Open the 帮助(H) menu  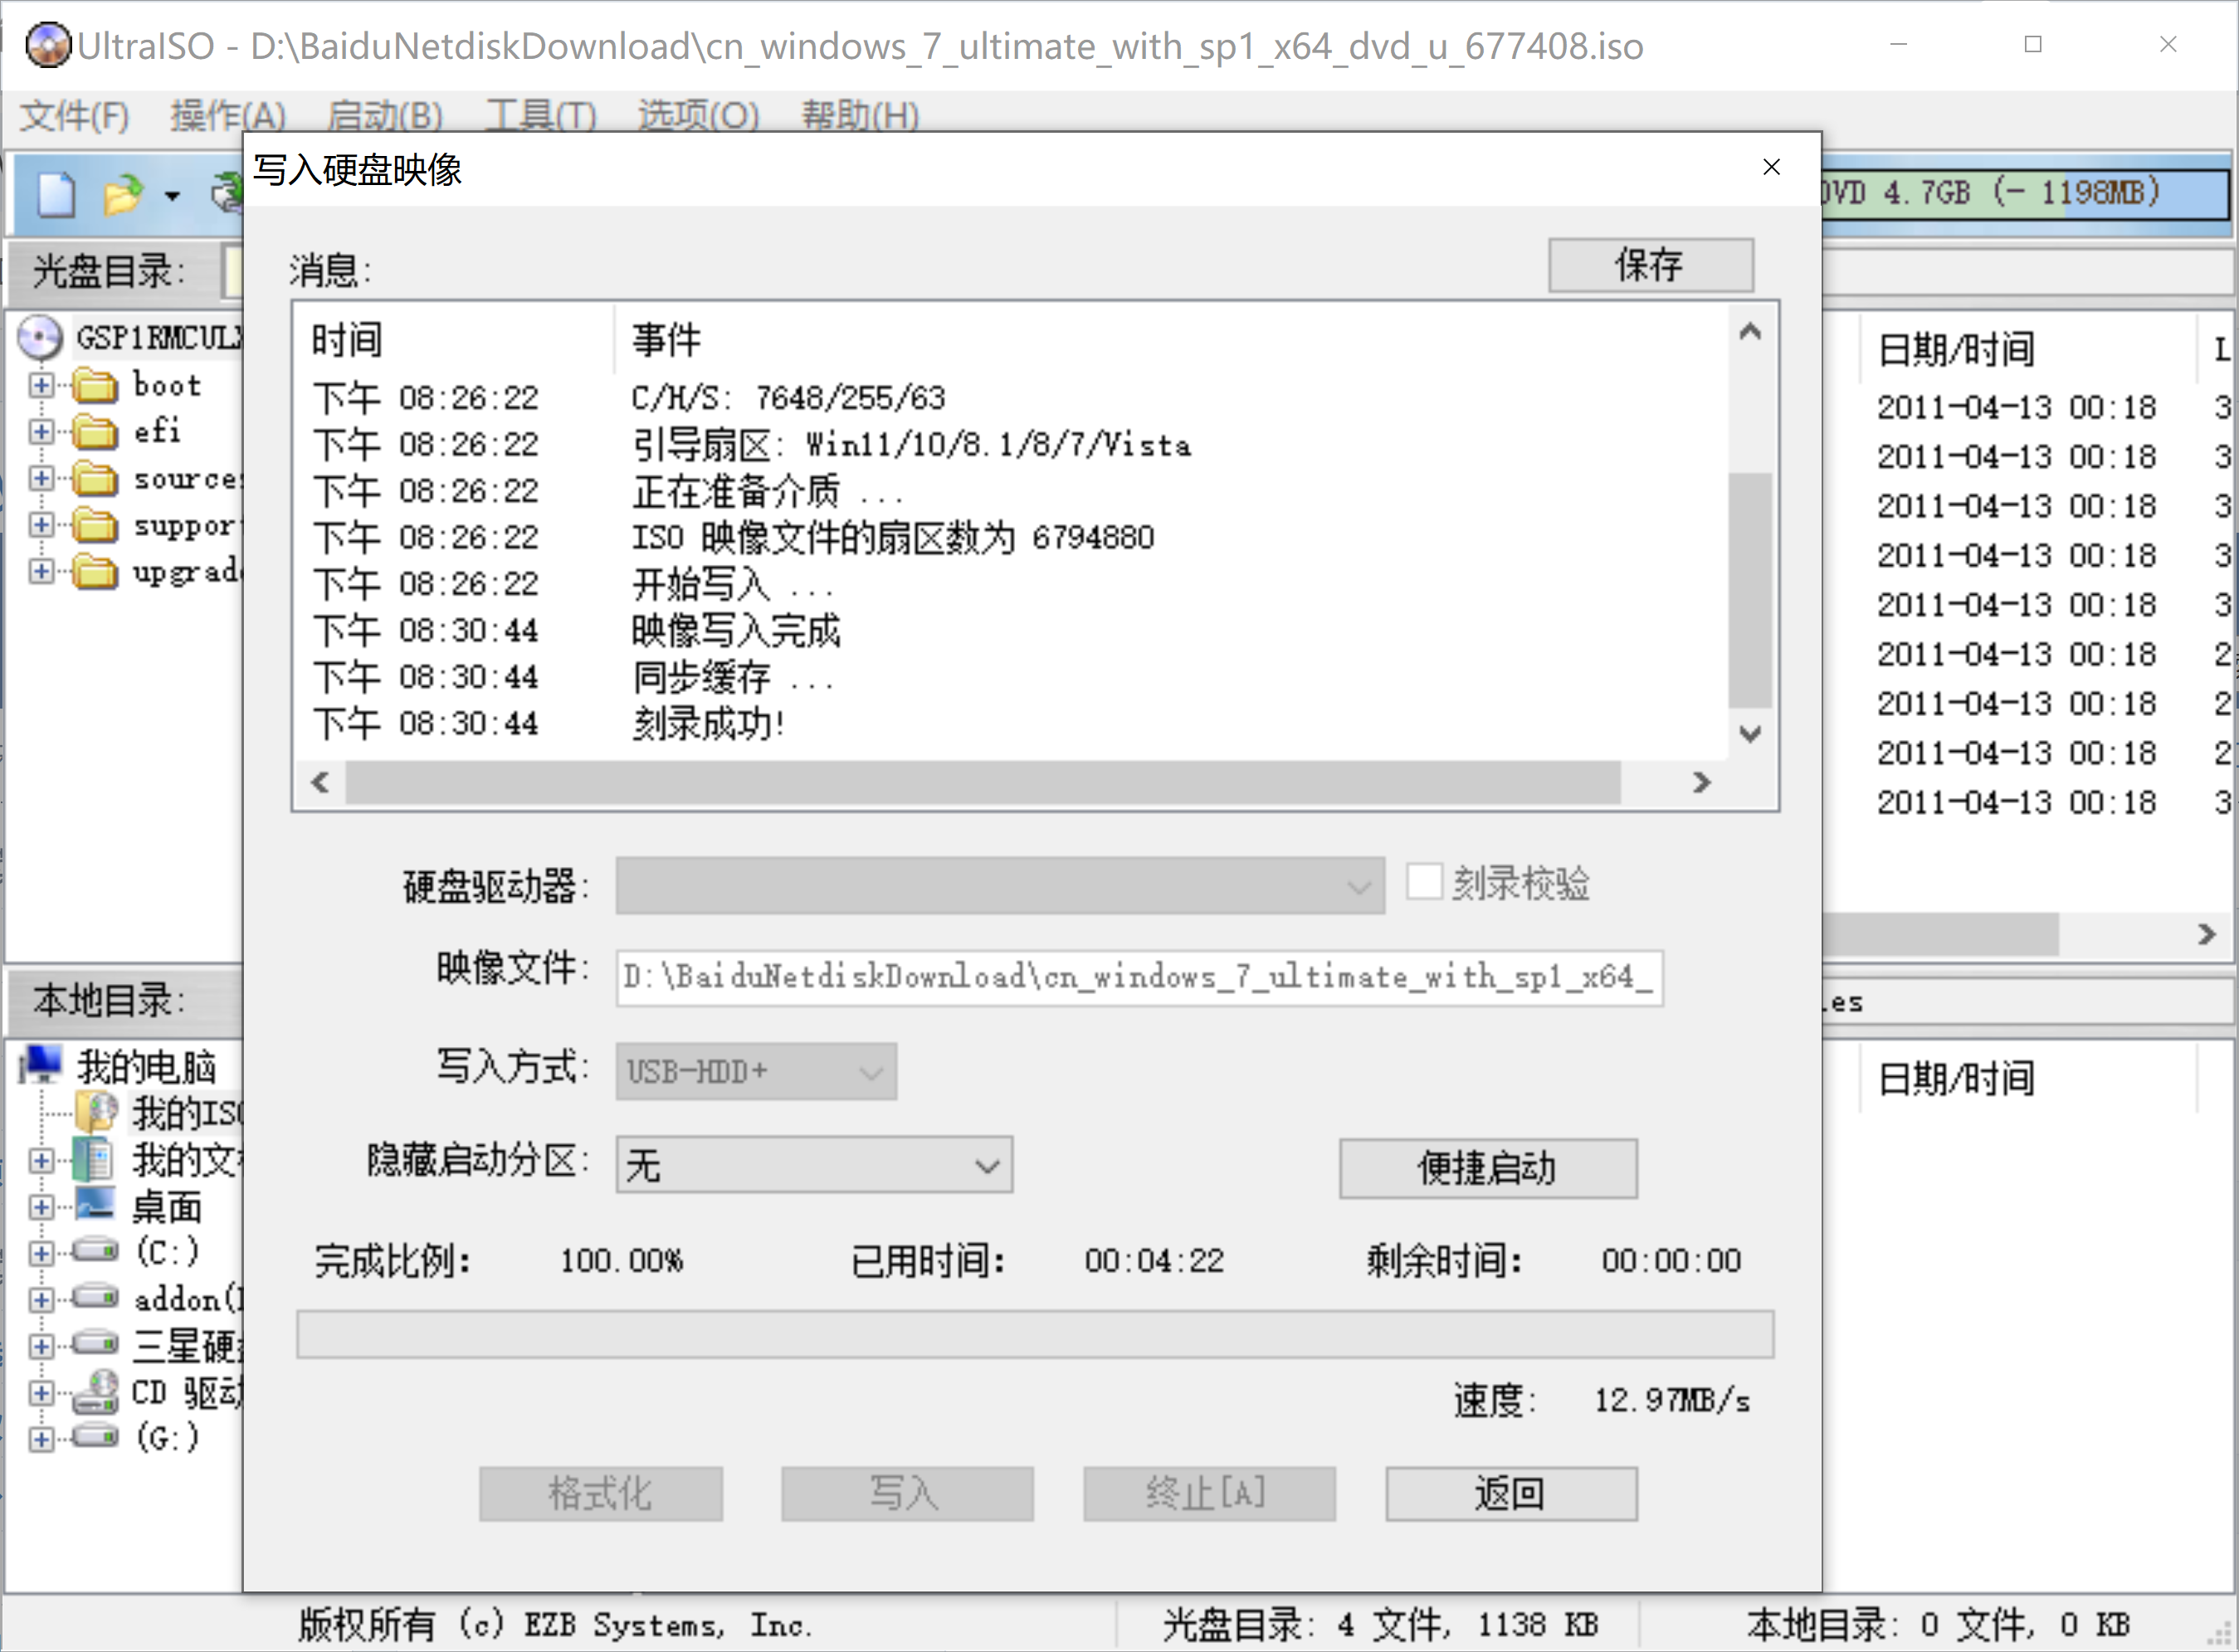click(860, 115)
